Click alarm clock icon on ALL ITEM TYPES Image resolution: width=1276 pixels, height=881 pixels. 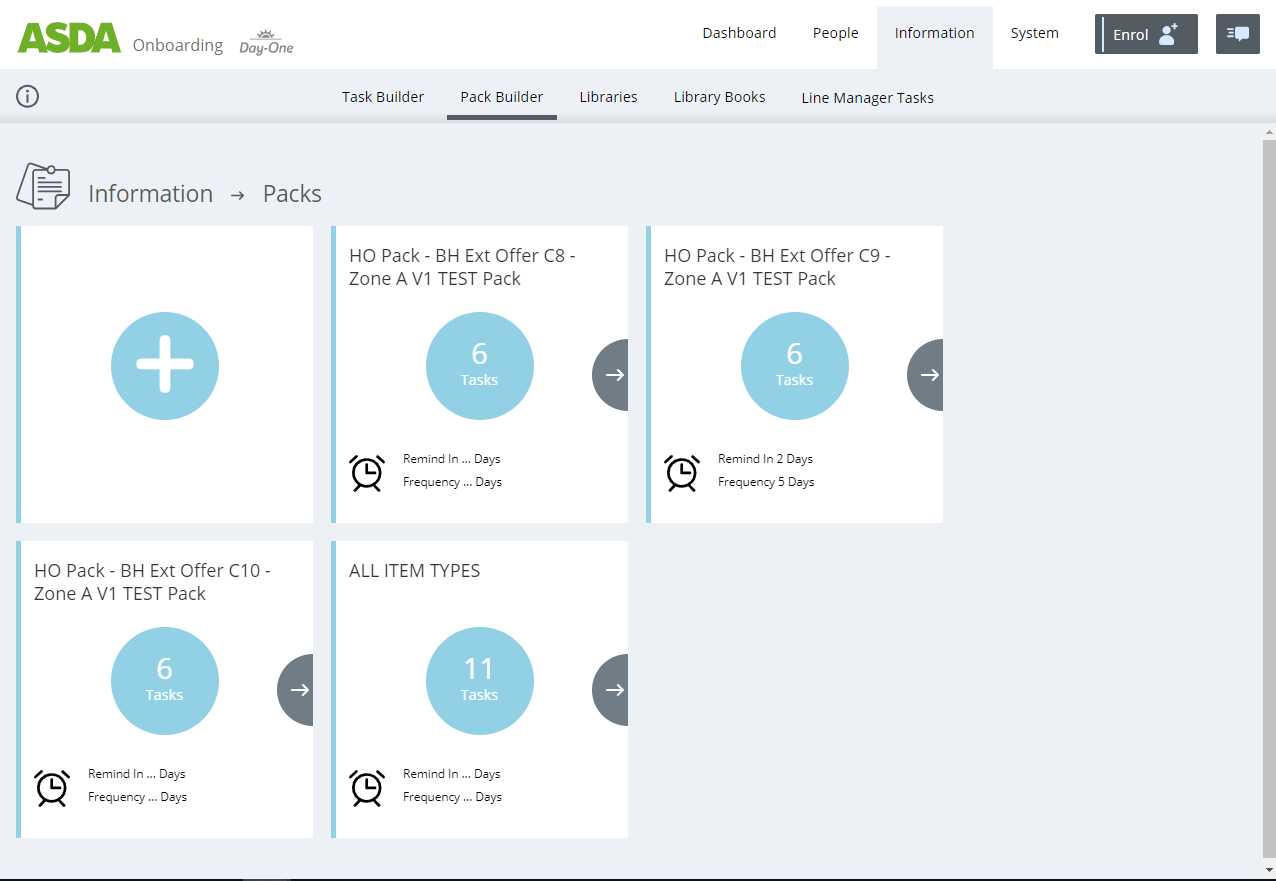367,787
